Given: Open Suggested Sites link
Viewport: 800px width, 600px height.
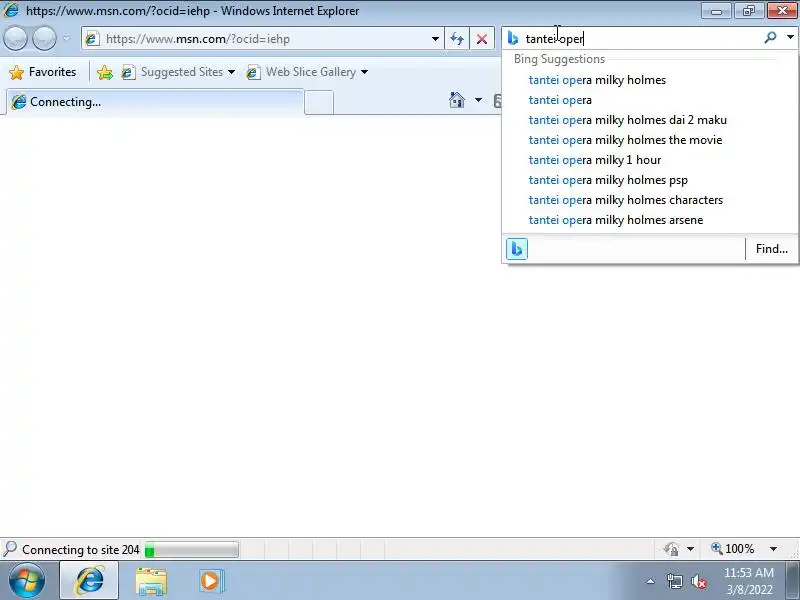Looking at the screenshot, I should pyautogui.click(x=173, y=72).
